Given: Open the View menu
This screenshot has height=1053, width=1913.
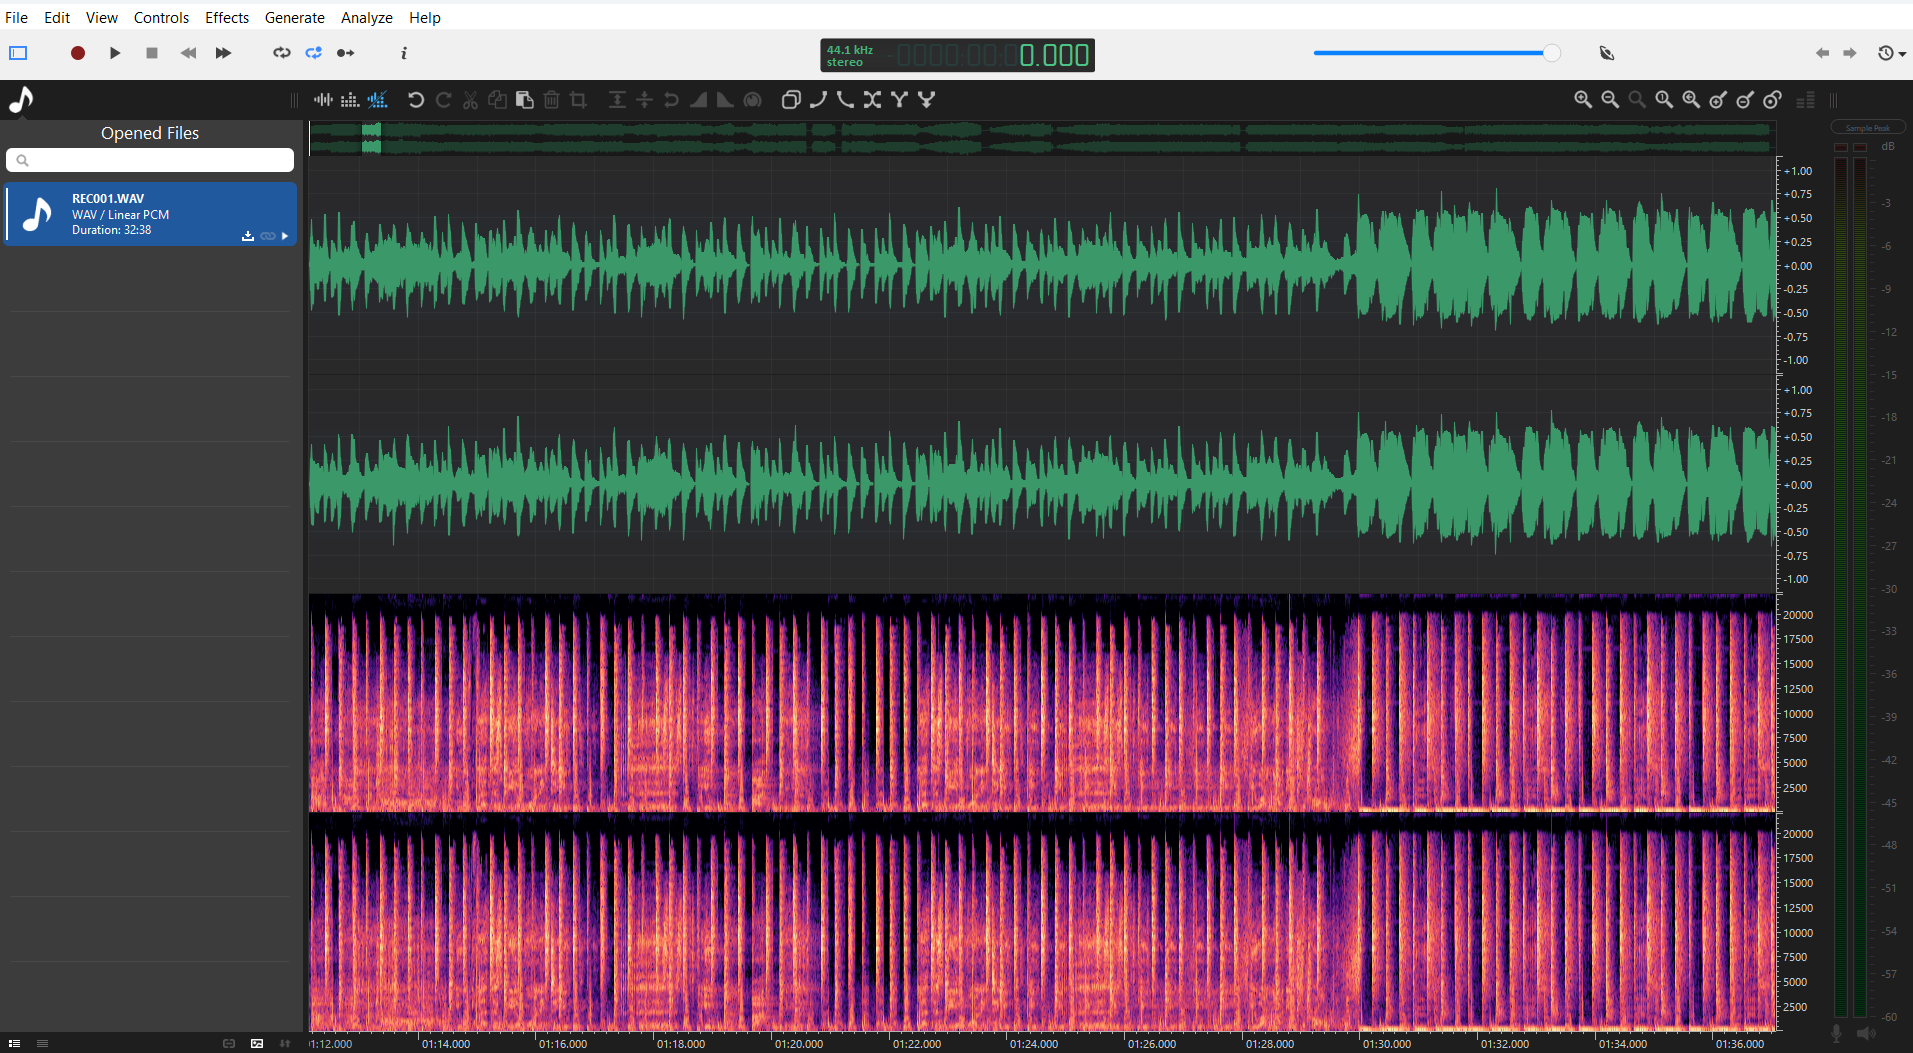Looking at the screenshot, I should [102, 17].
